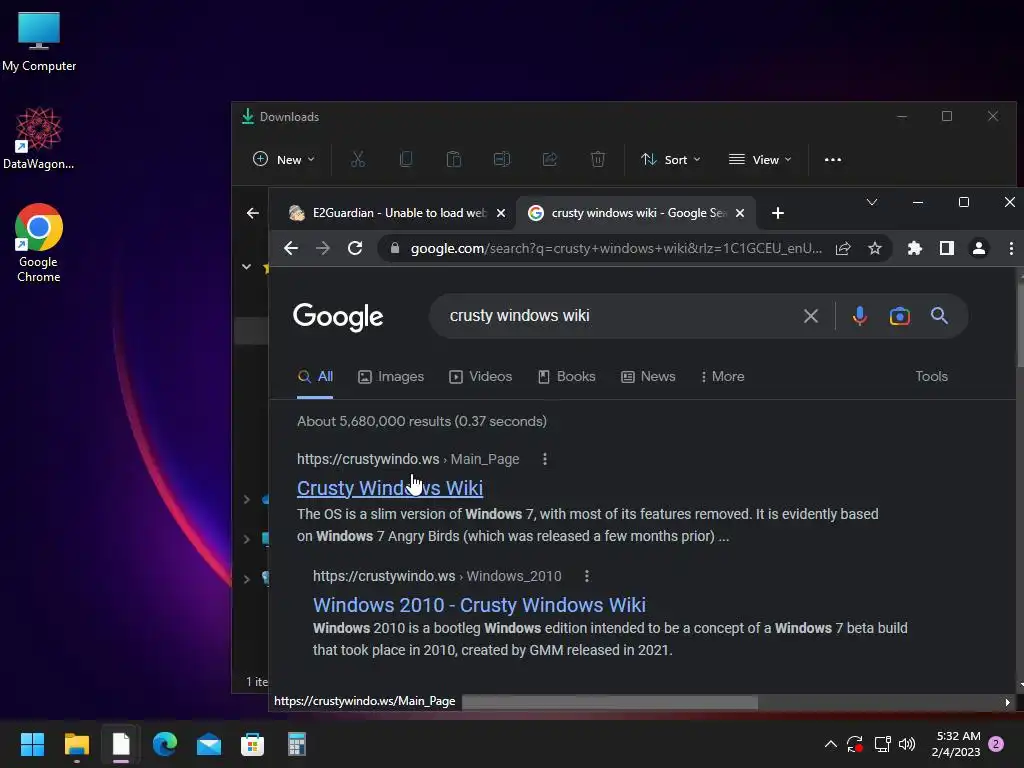The width and height of the screenshot is (1024, 768).
Task: Switch to Books results
Action: pyautogui.click(x=567, y=377)
